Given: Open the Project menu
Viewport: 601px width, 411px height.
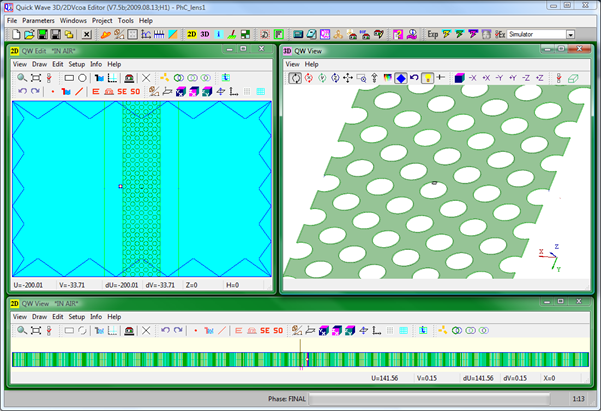Looking at the screenshot, I should pyautogui.click(x=102, y=20).
